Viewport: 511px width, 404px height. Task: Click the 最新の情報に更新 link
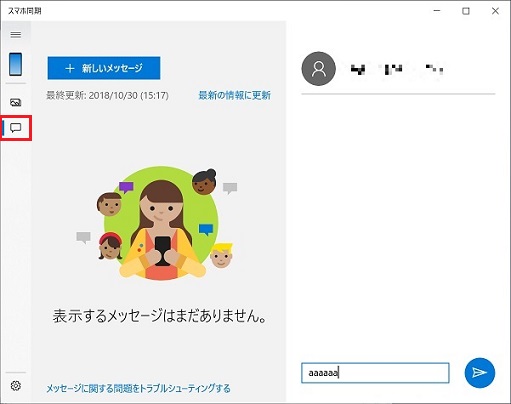[x=235, y=95]
